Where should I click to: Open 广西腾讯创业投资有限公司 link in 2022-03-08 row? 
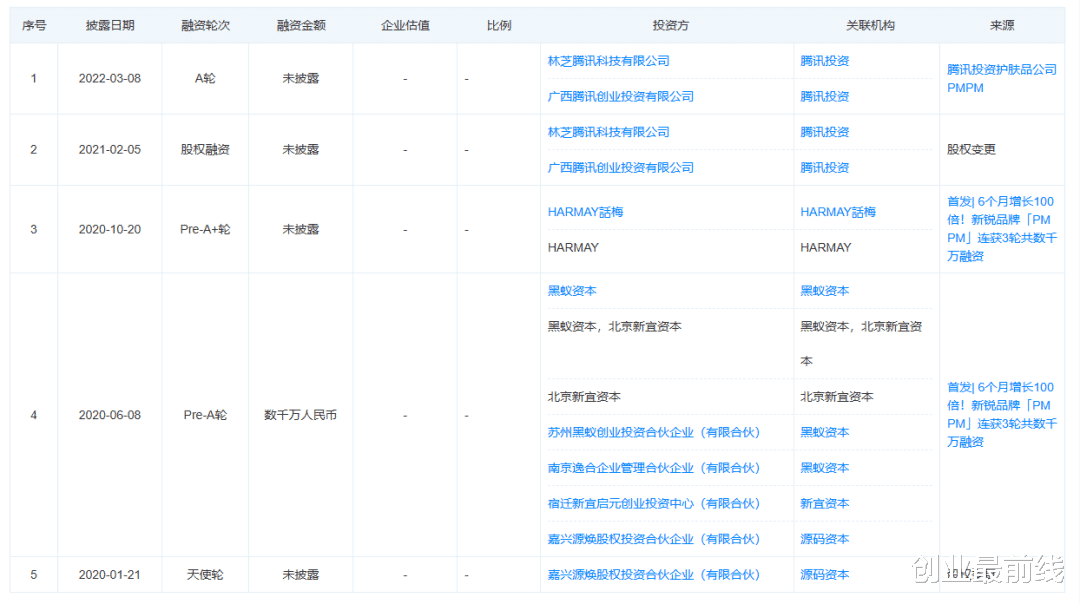(621, 97)
